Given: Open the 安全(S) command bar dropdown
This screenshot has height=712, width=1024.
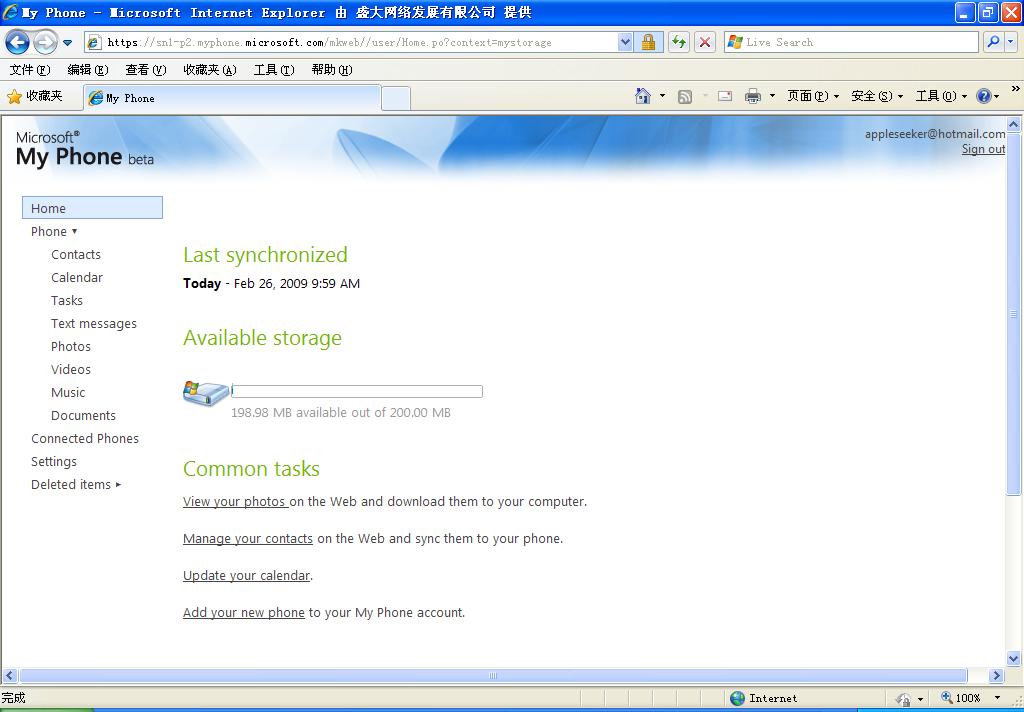Looking at the screenshot, I should point(877,96).
